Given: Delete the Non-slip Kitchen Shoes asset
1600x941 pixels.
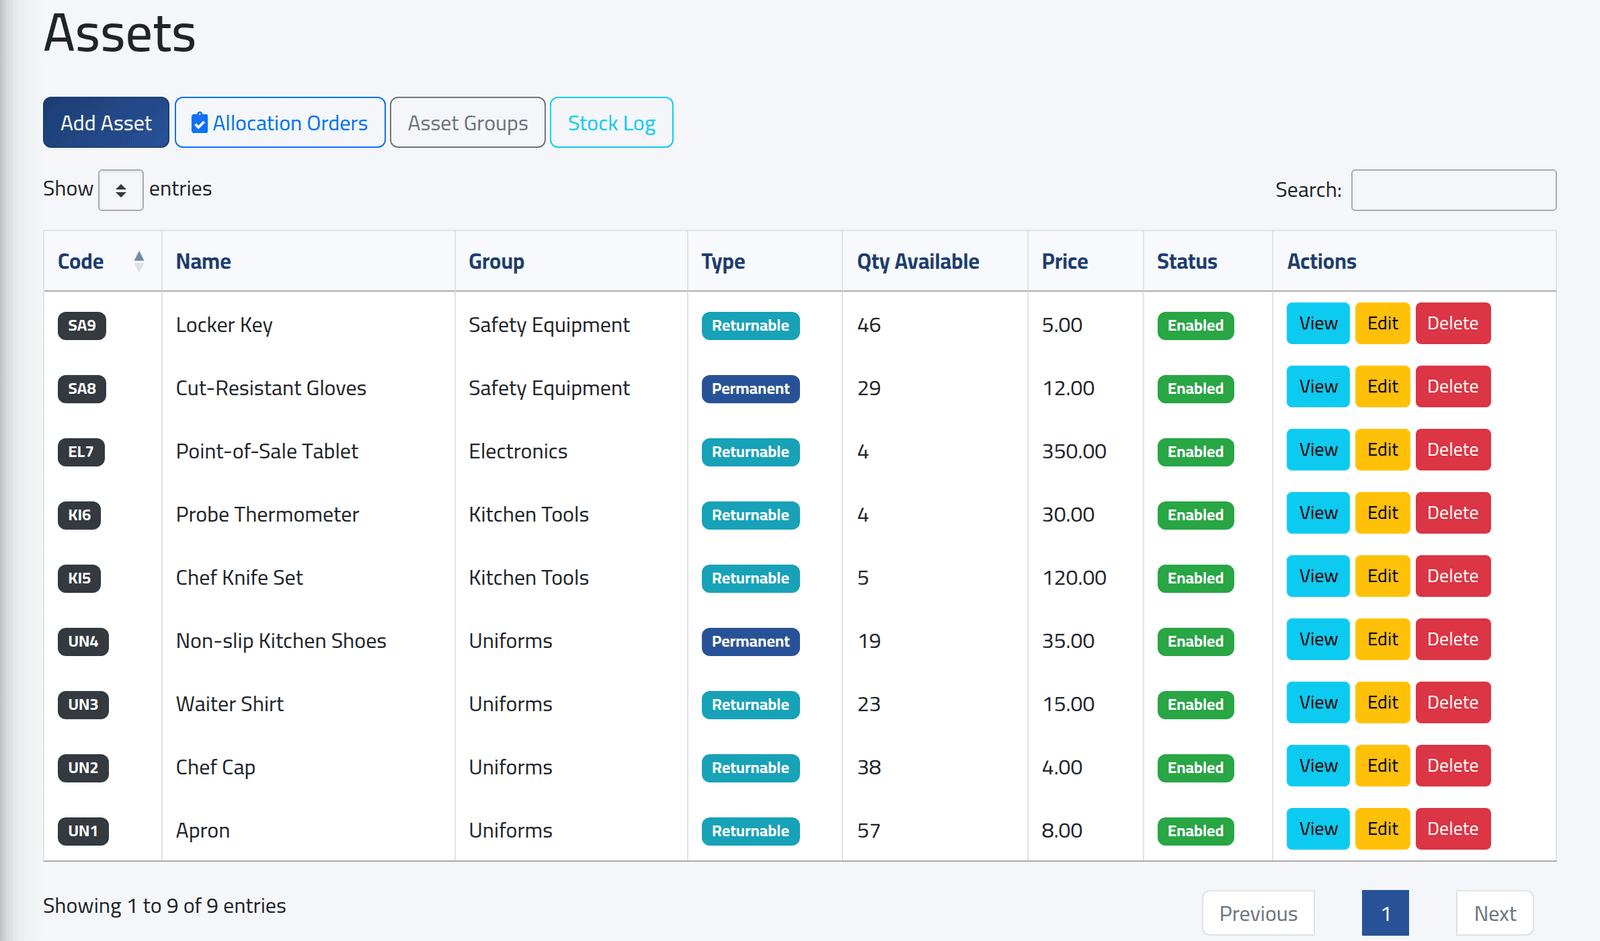Looking at the screenshot, I should click(1453, 639).
